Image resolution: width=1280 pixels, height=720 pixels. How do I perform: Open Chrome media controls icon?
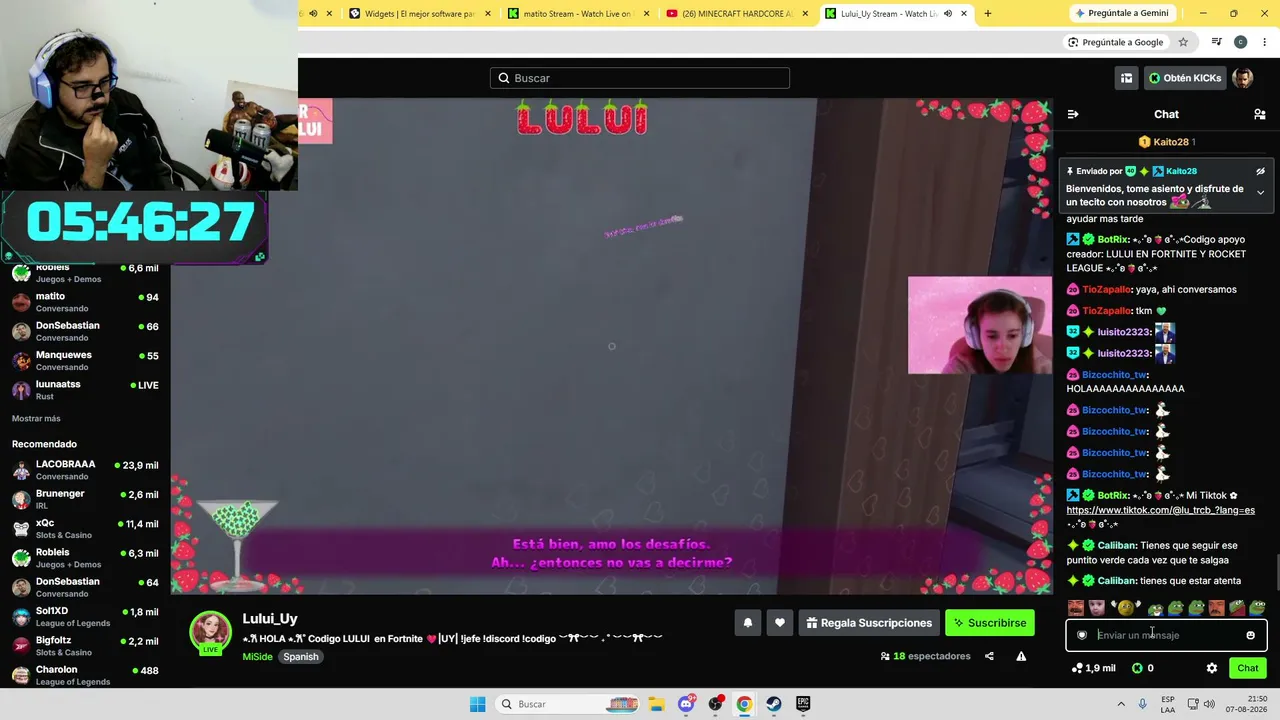1216,42
